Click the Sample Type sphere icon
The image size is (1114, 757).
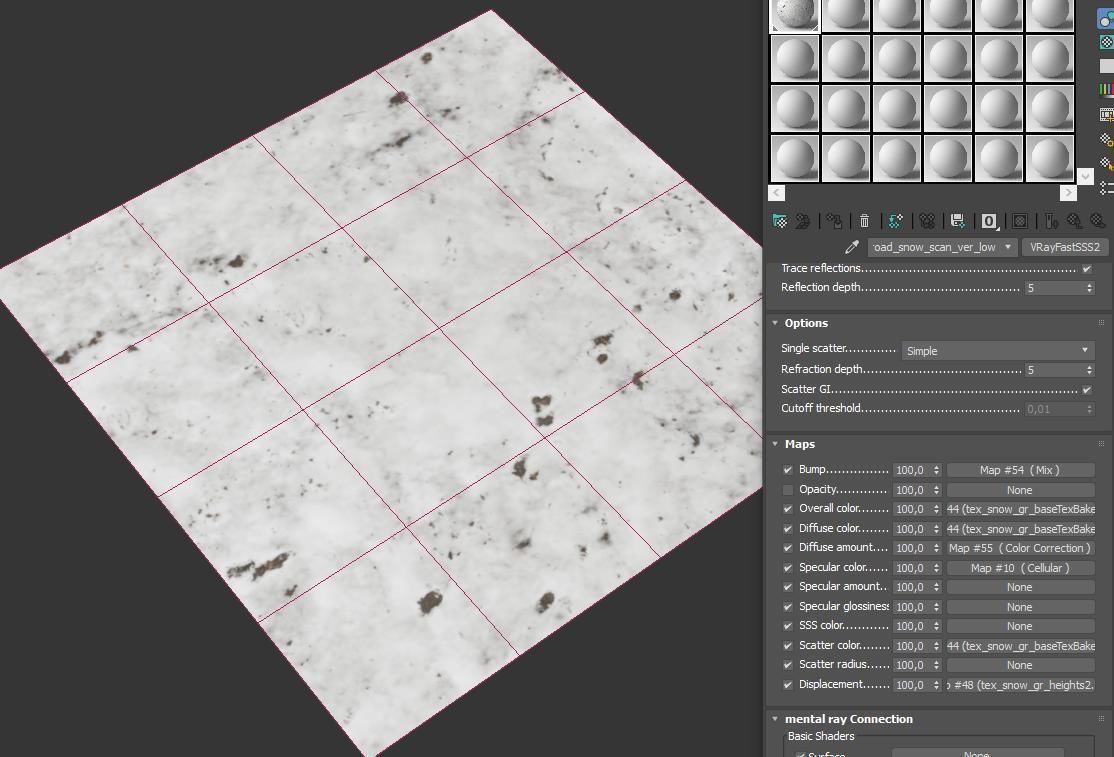click(1106, 19)
